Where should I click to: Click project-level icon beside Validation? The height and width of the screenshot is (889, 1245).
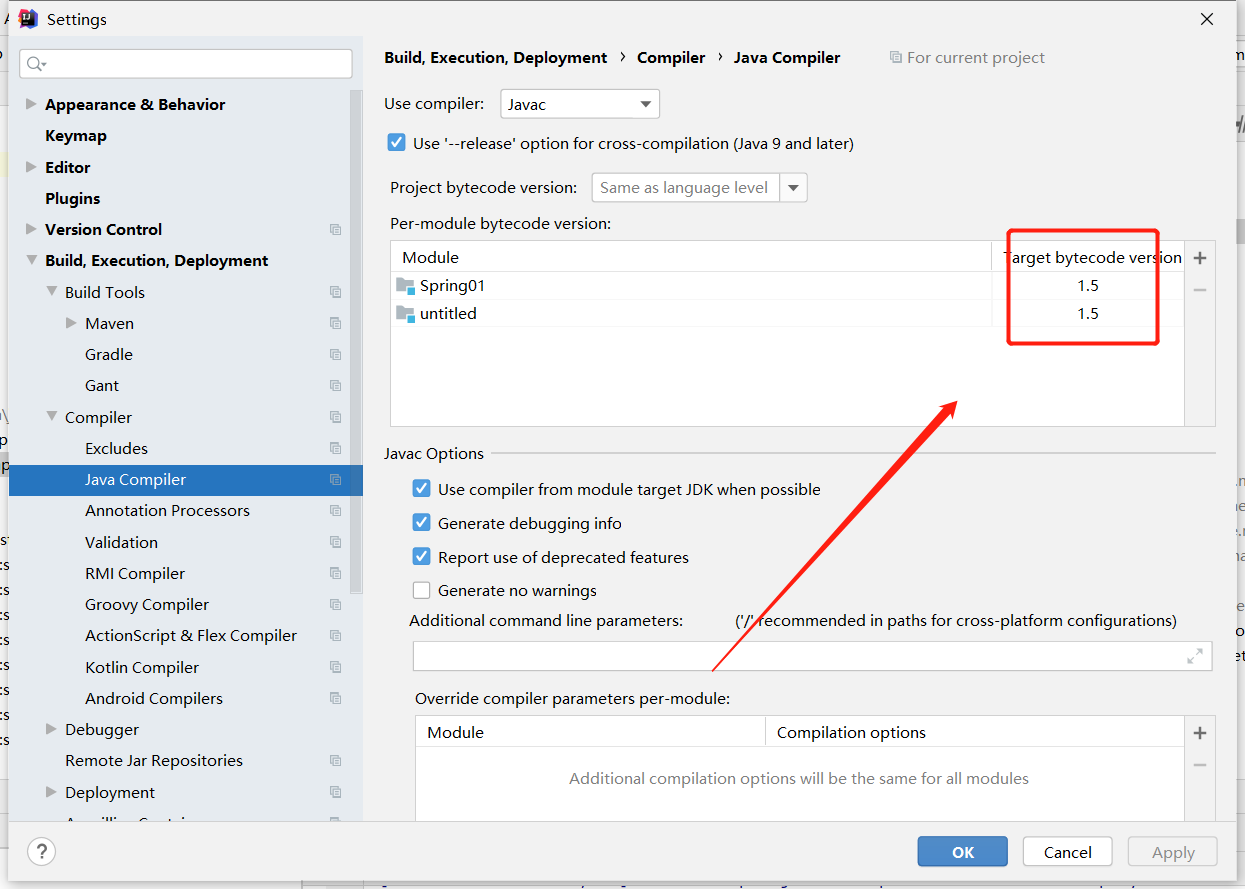tap(336, 542)
